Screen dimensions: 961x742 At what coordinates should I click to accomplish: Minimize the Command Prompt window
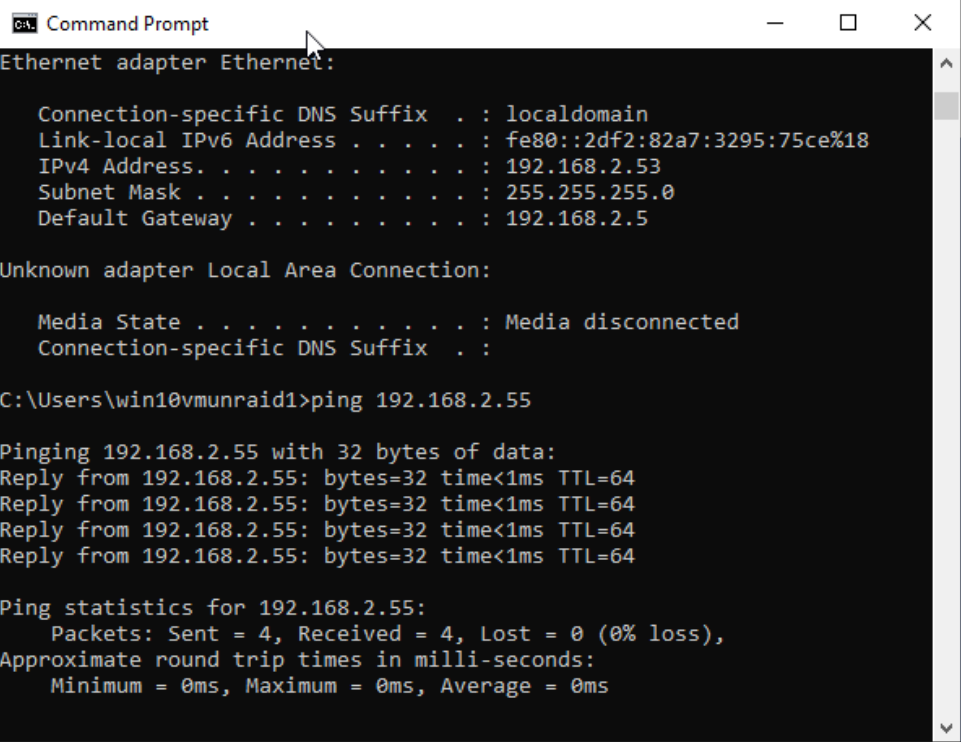tap(775, 23)
